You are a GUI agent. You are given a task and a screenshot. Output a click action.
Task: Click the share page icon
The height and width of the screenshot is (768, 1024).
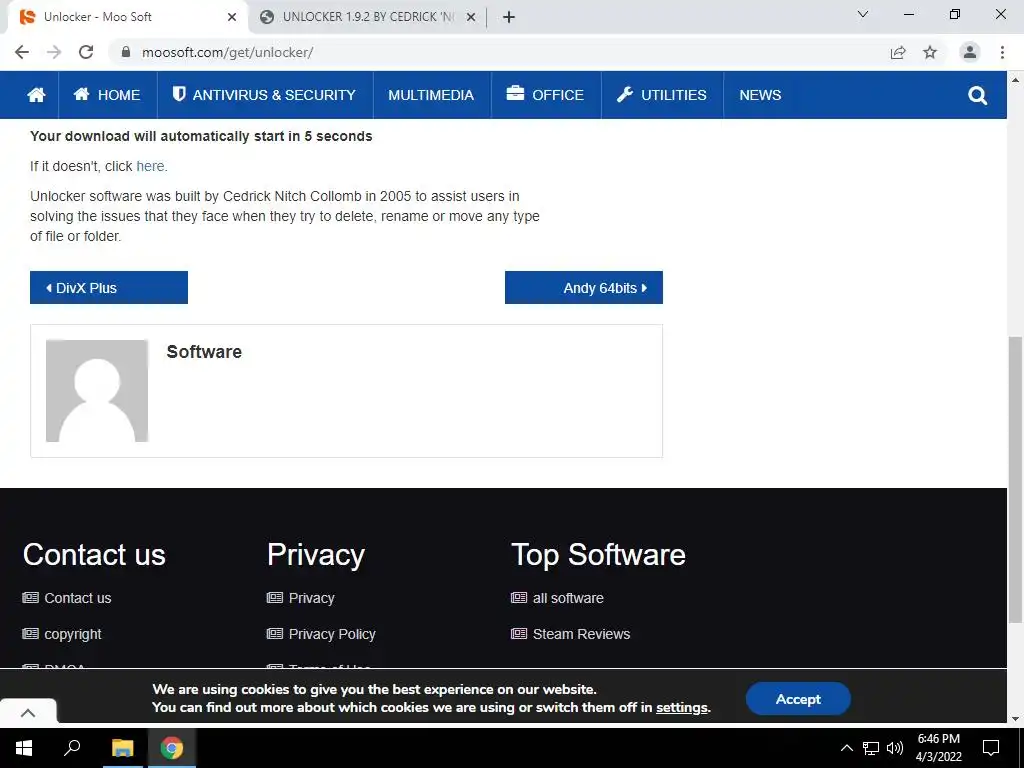(x=898, y=52)
